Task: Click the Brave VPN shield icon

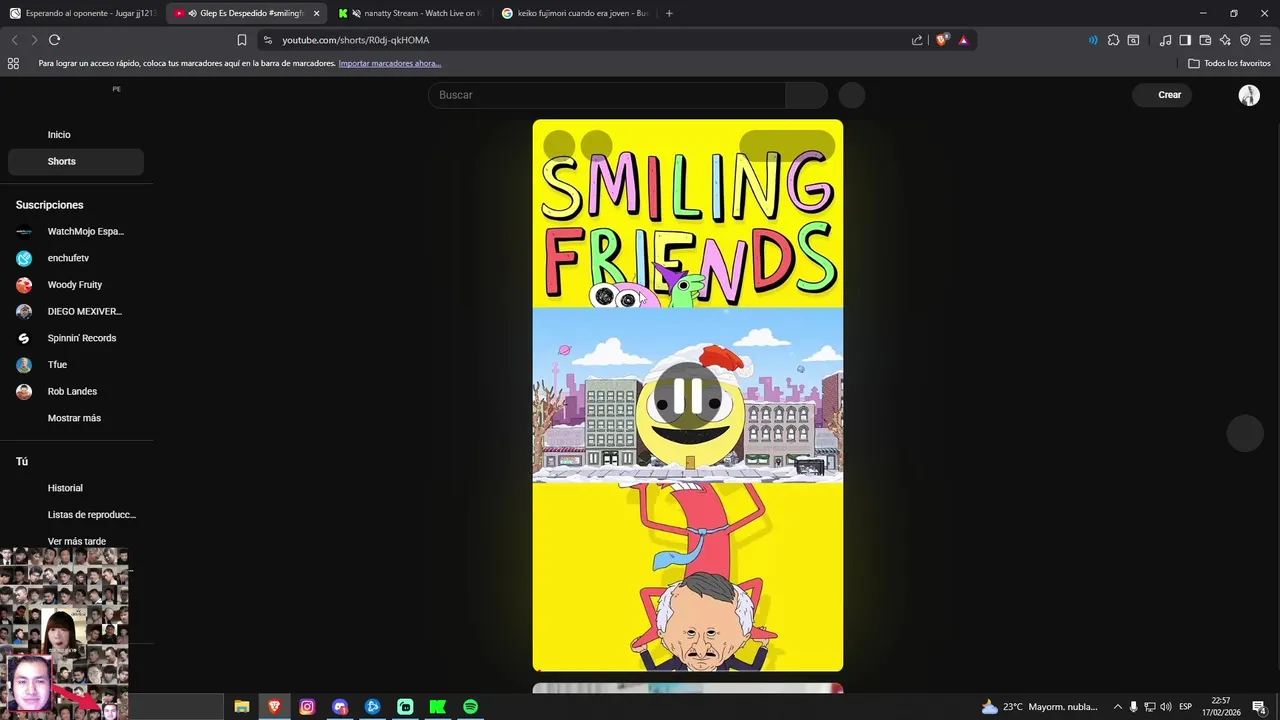Action: [x=1245, y=40]
